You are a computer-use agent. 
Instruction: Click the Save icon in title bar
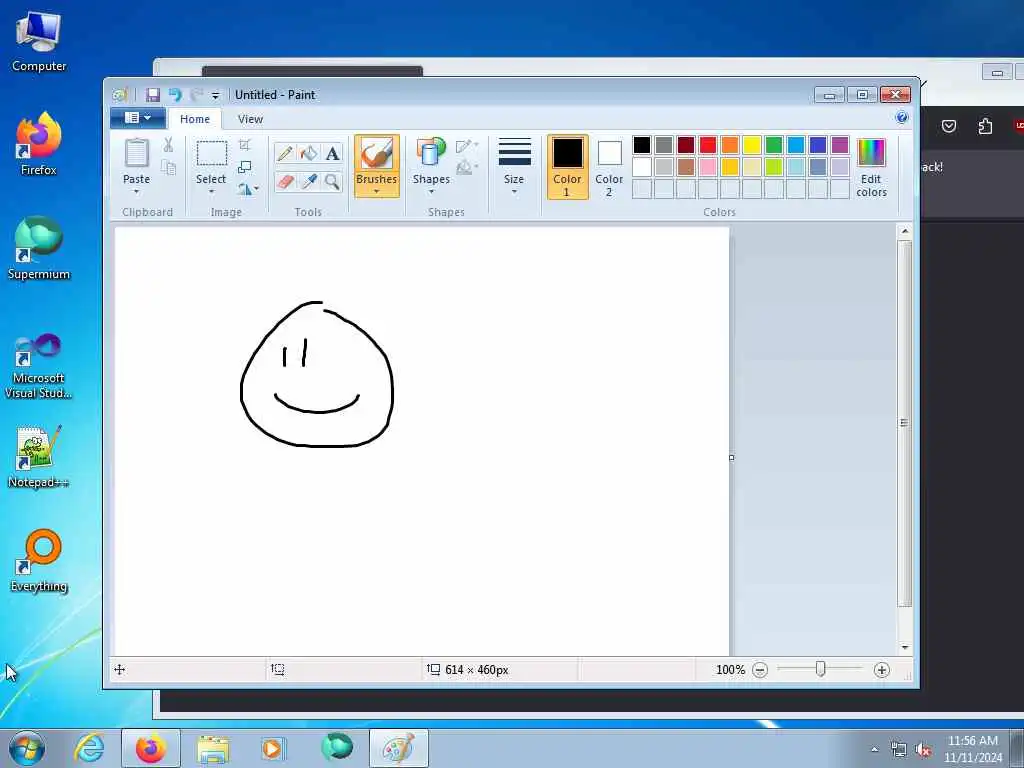click(153, 95)
